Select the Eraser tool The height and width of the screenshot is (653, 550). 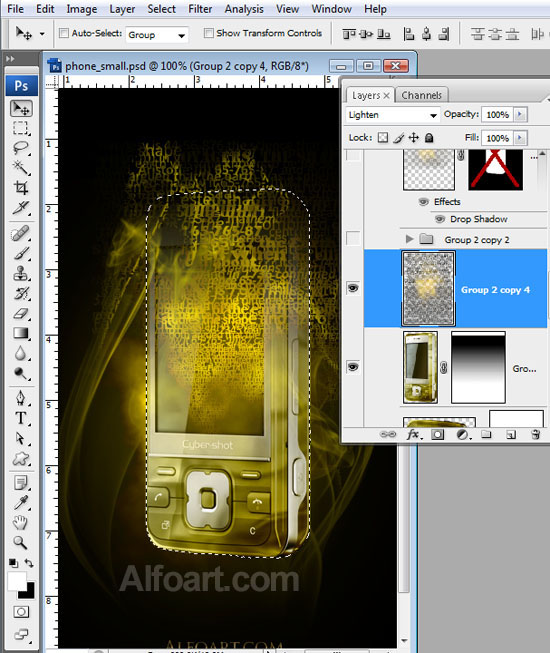[21, 313]
